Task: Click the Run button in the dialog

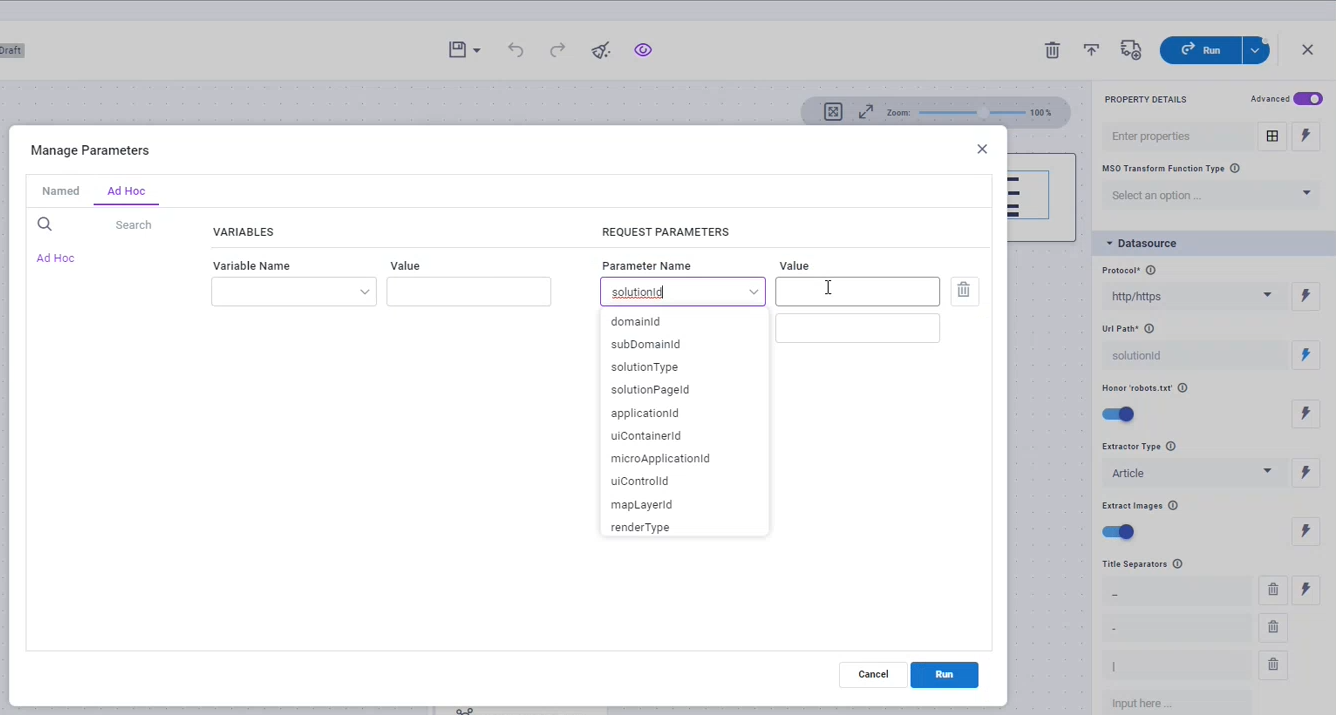Action: [944, 675]
